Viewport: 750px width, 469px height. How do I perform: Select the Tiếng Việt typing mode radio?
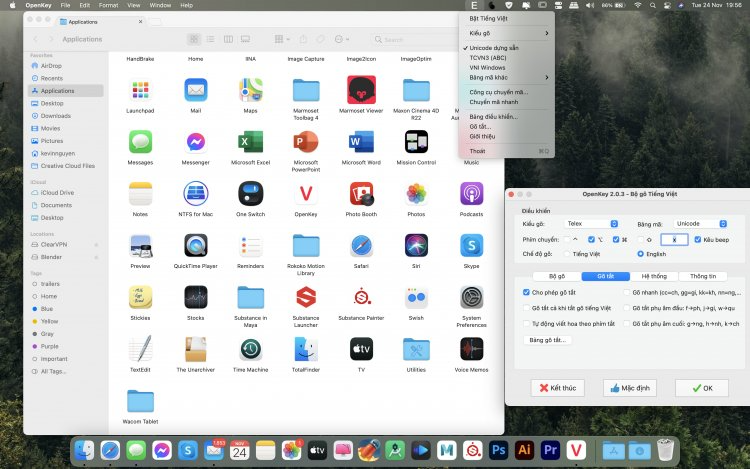point(567,254)
